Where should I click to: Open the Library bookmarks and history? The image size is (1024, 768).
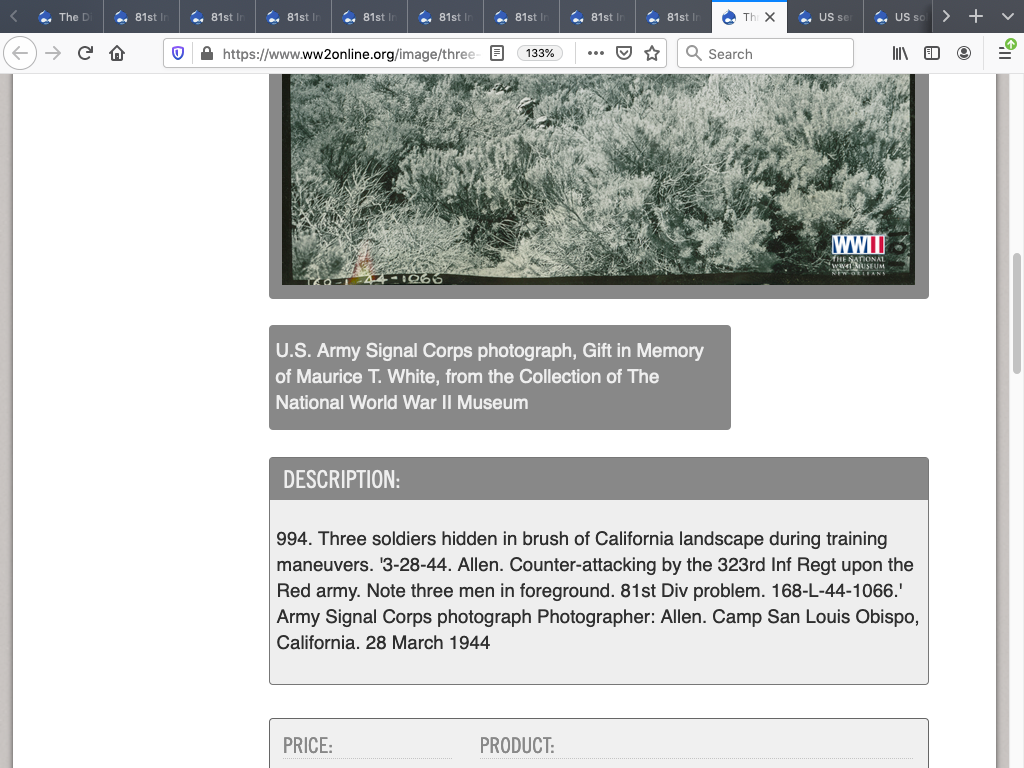click(x=900, y=54)
